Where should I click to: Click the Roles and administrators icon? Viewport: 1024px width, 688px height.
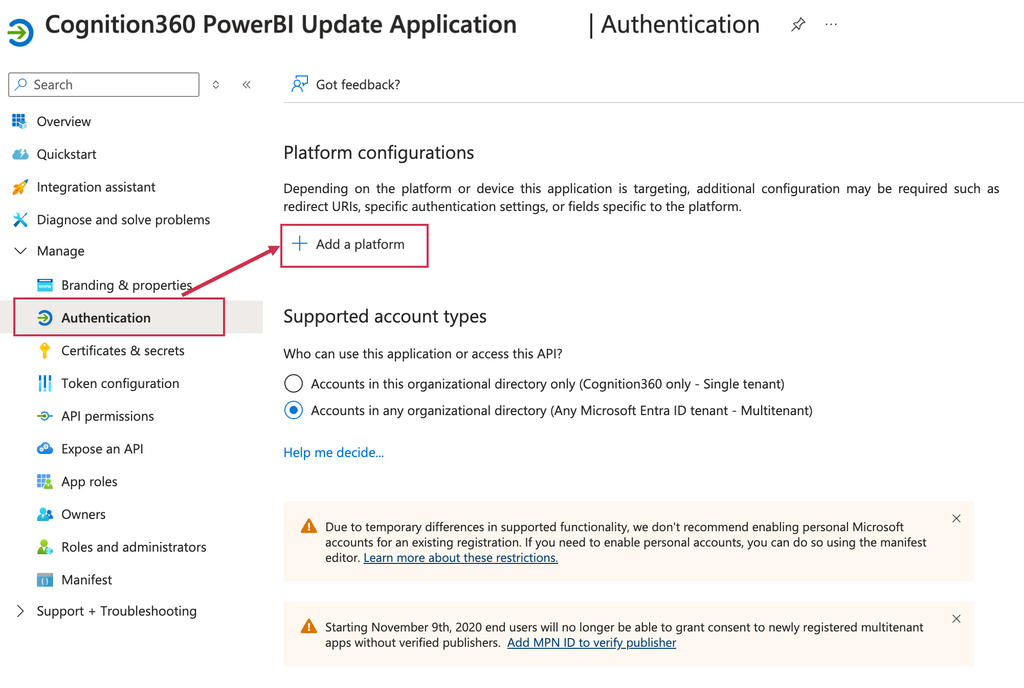pyautogui.click(x=44, y=547)
